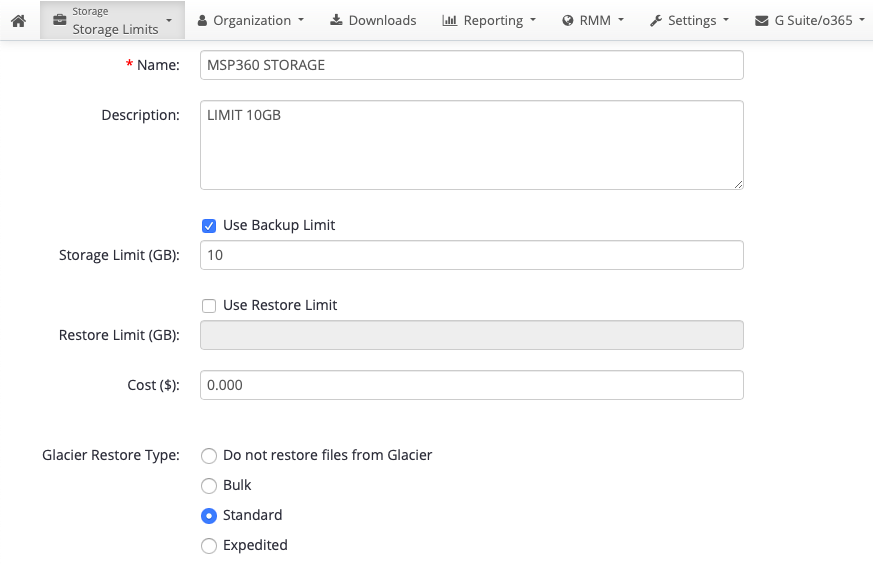Expand the Storage Limits dropdown arrow
873x565 pixels.
click(x=169, y=21)
